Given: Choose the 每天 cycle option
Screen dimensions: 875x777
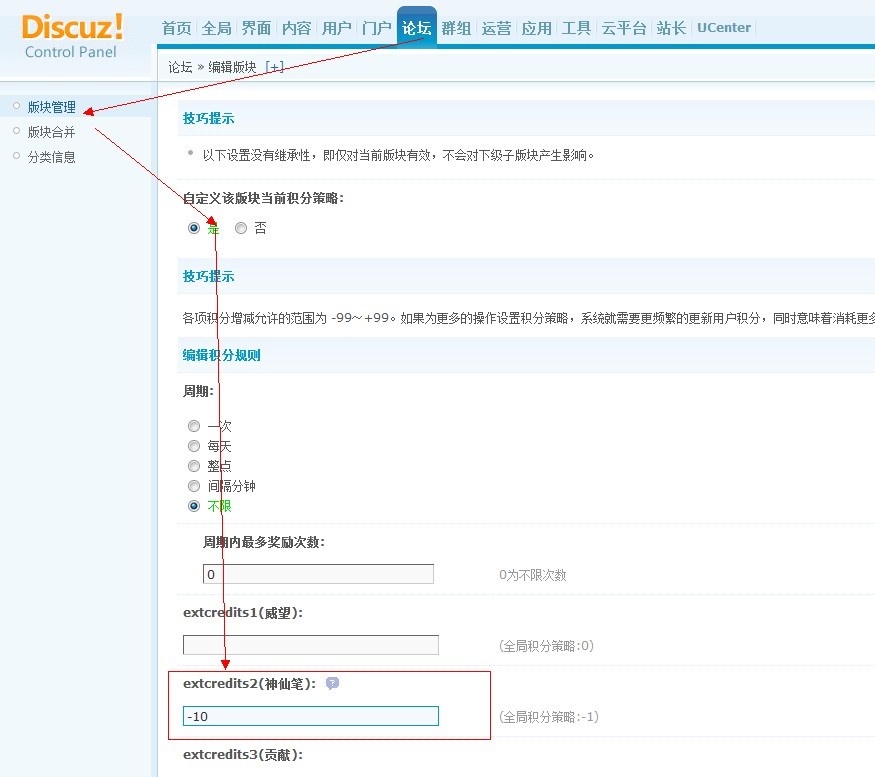Looking at the screenshot, I should point(194,446).
